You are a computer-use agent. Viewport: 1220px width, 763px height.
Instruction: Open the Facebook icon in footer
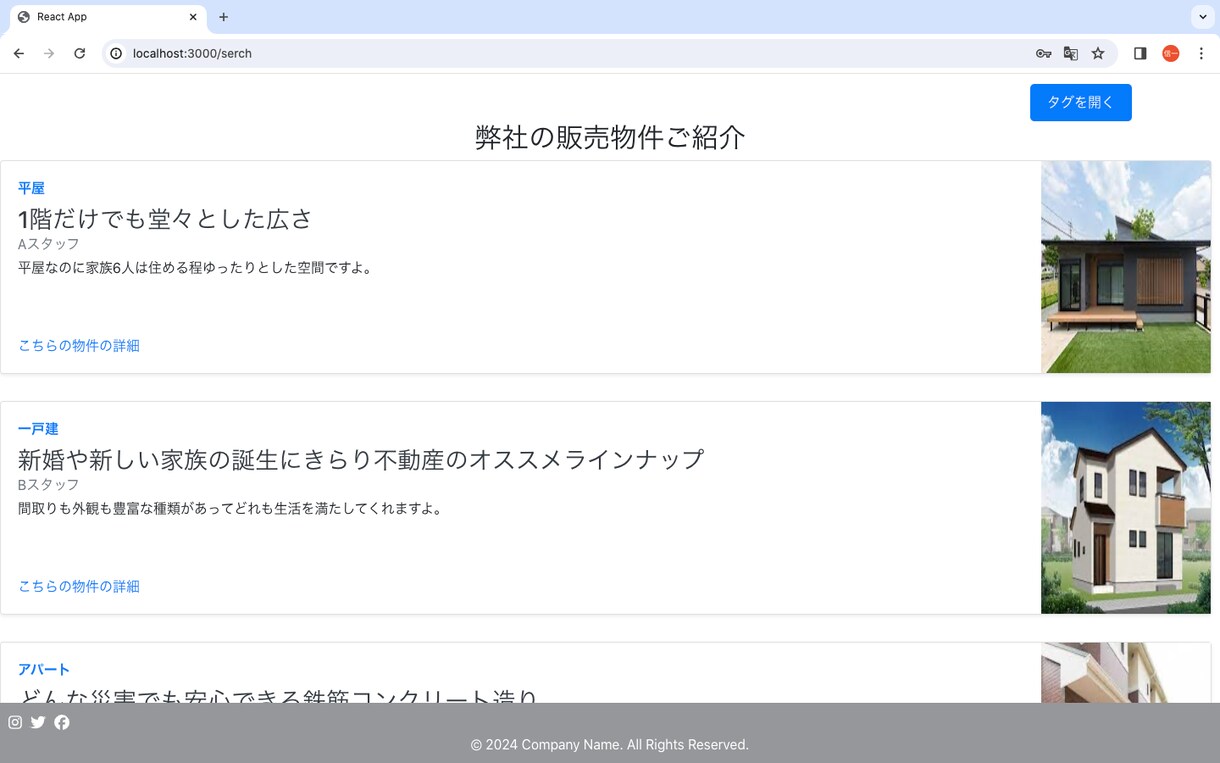click(x=62, y=722)
